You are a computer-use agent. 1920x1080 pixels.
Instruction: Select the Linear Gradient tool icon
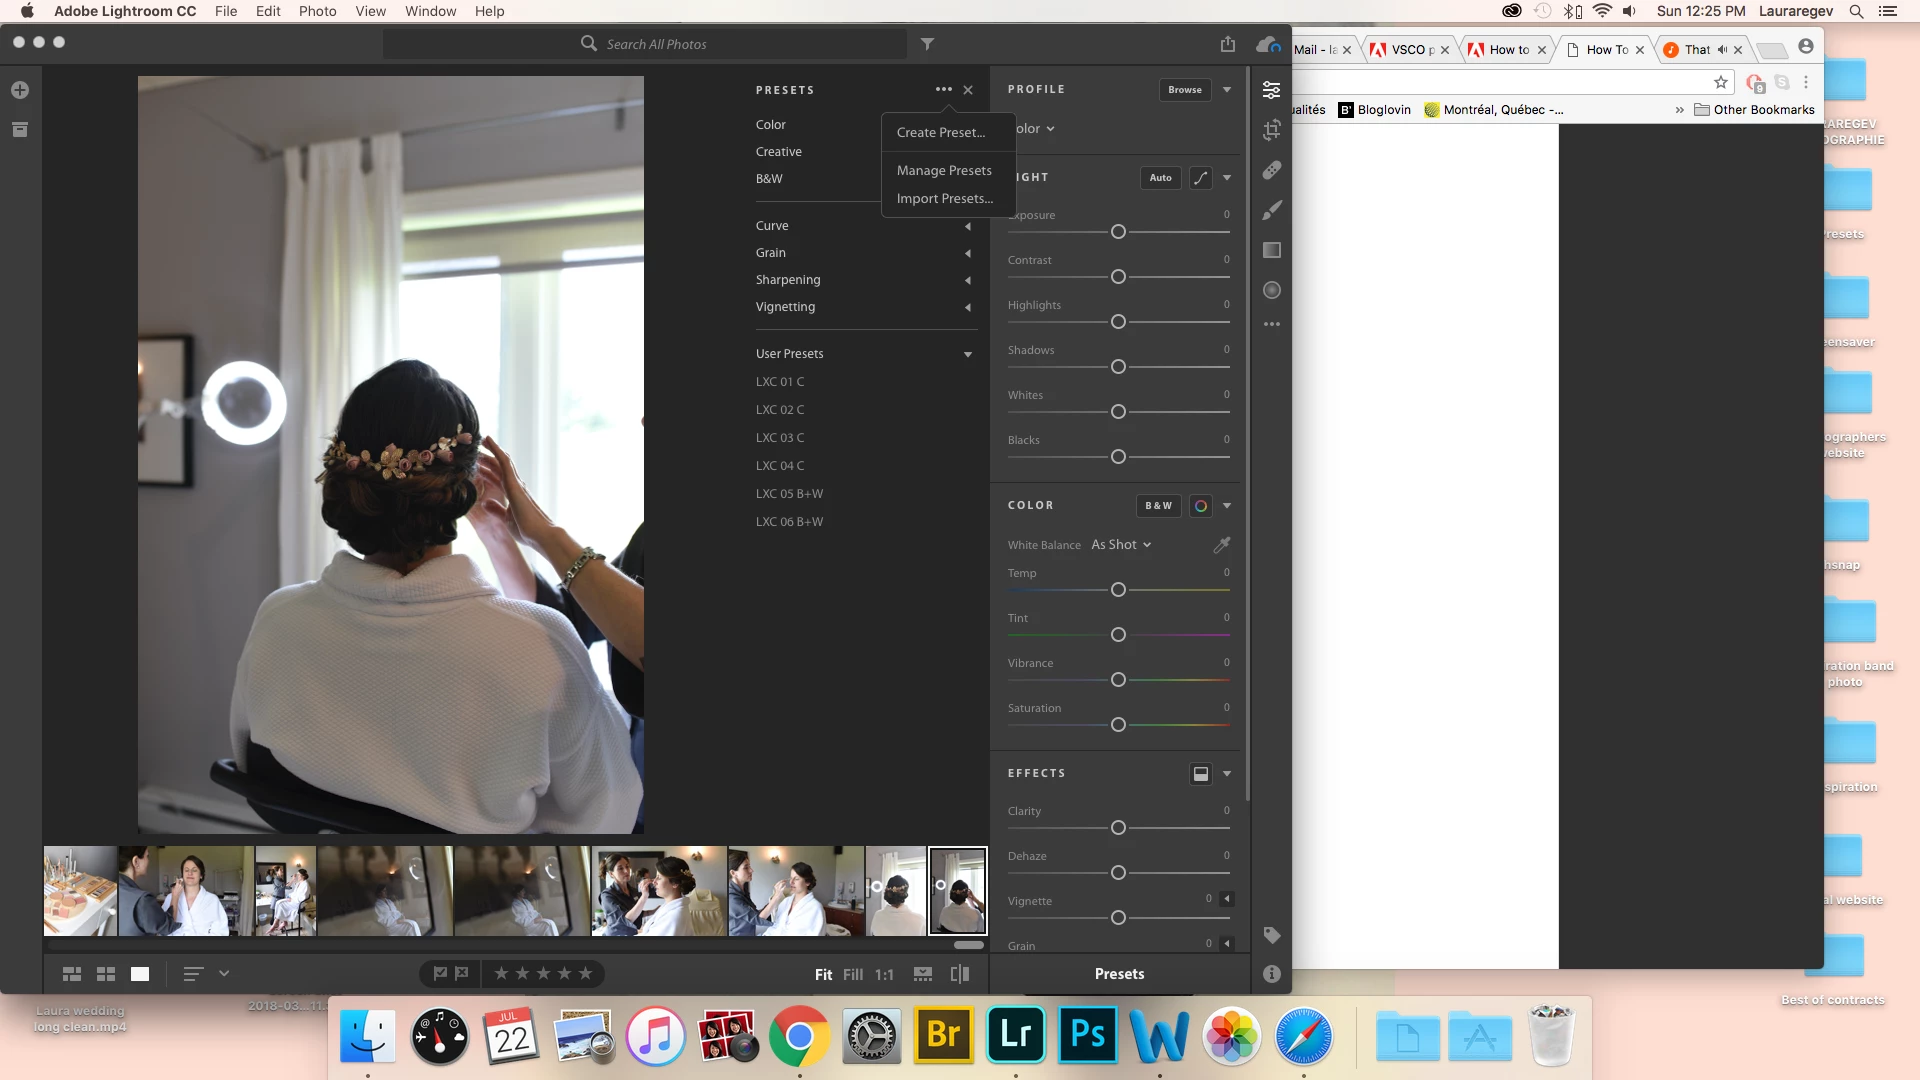1272,250
